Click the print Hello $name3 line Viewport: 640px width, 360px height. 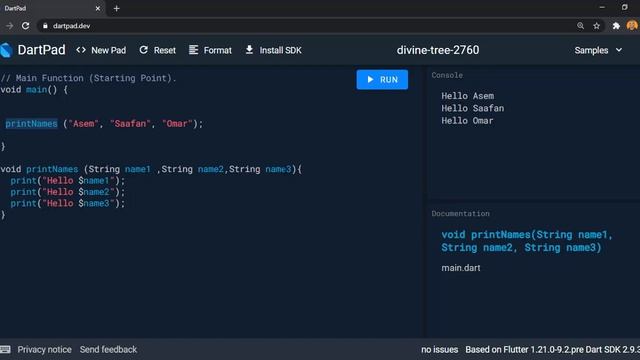point(68,203)
